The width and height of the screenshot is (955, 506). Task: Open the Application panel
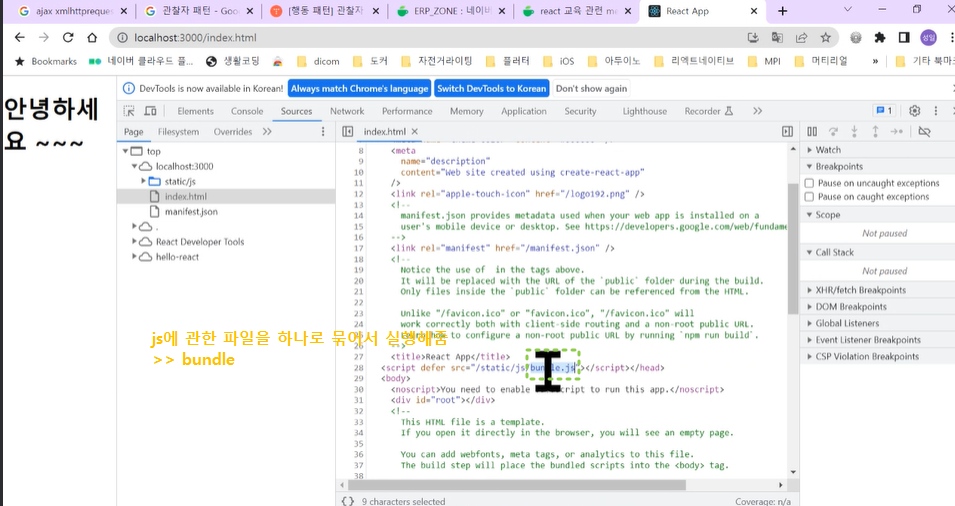(524, 111)
